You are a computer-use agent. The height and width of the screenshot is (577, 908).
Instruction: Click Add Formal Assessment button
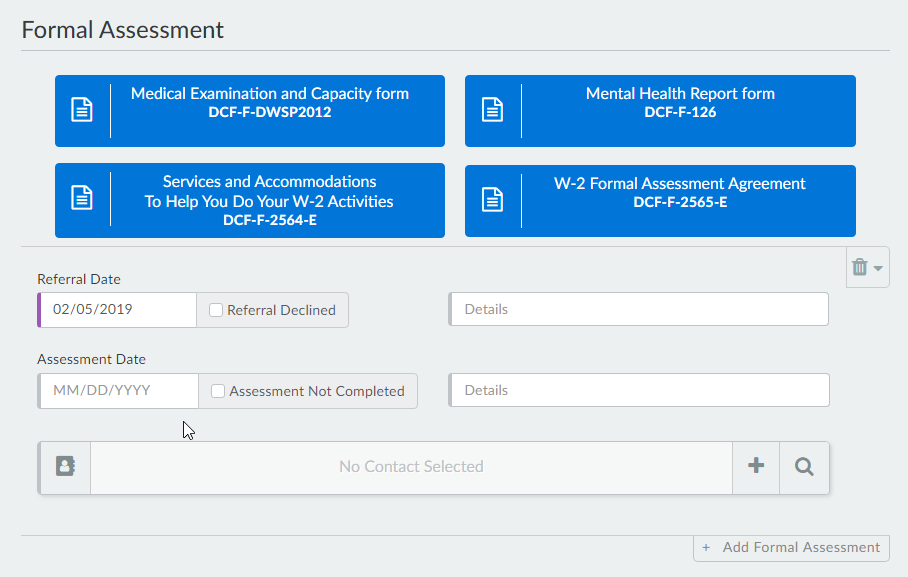coord(791,547)
